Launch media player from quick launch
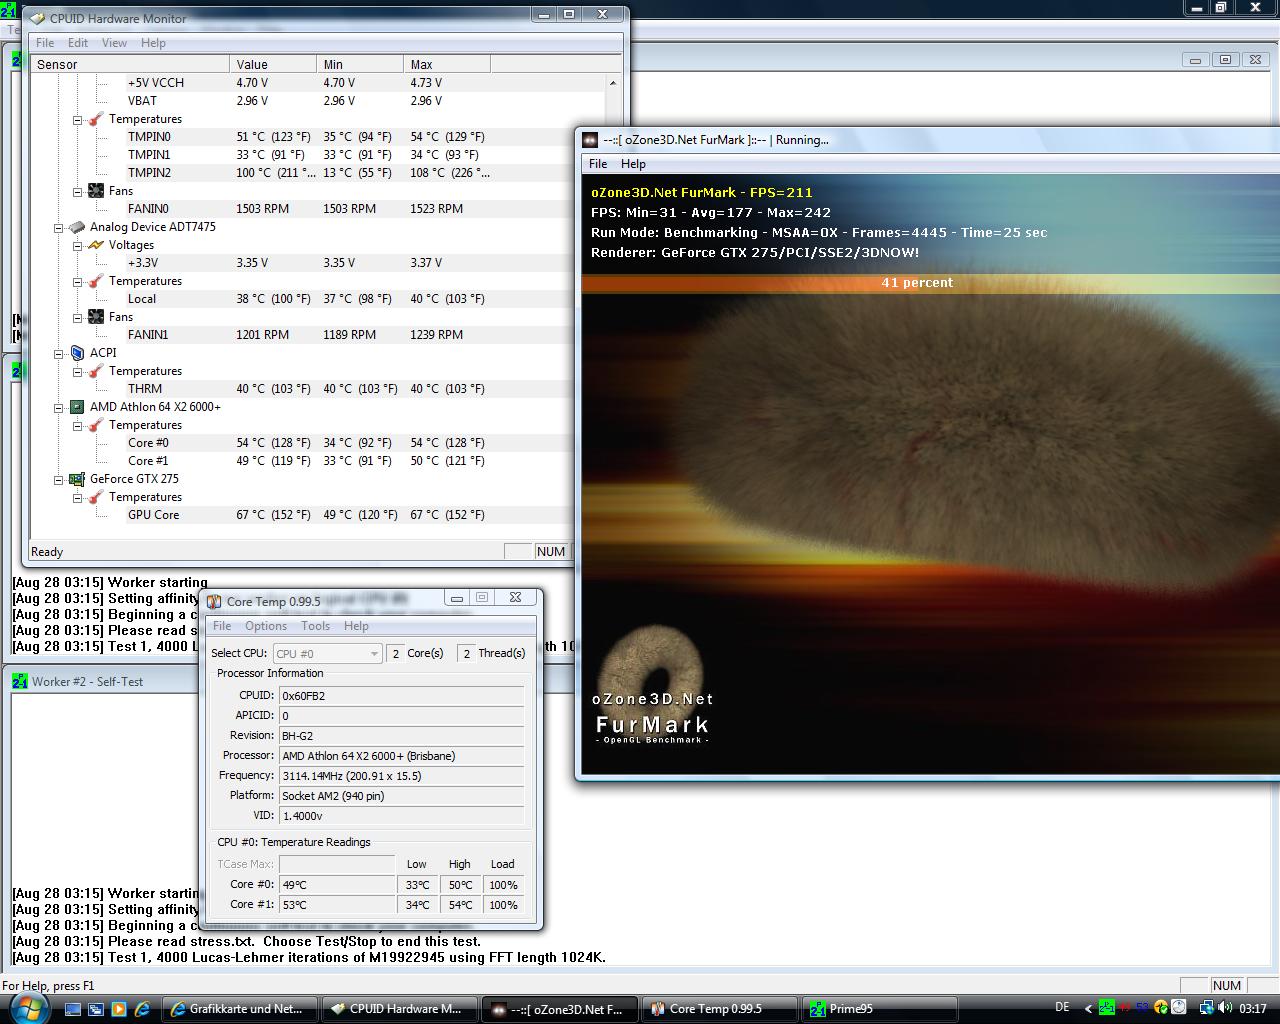 (x=118, y=1009)
